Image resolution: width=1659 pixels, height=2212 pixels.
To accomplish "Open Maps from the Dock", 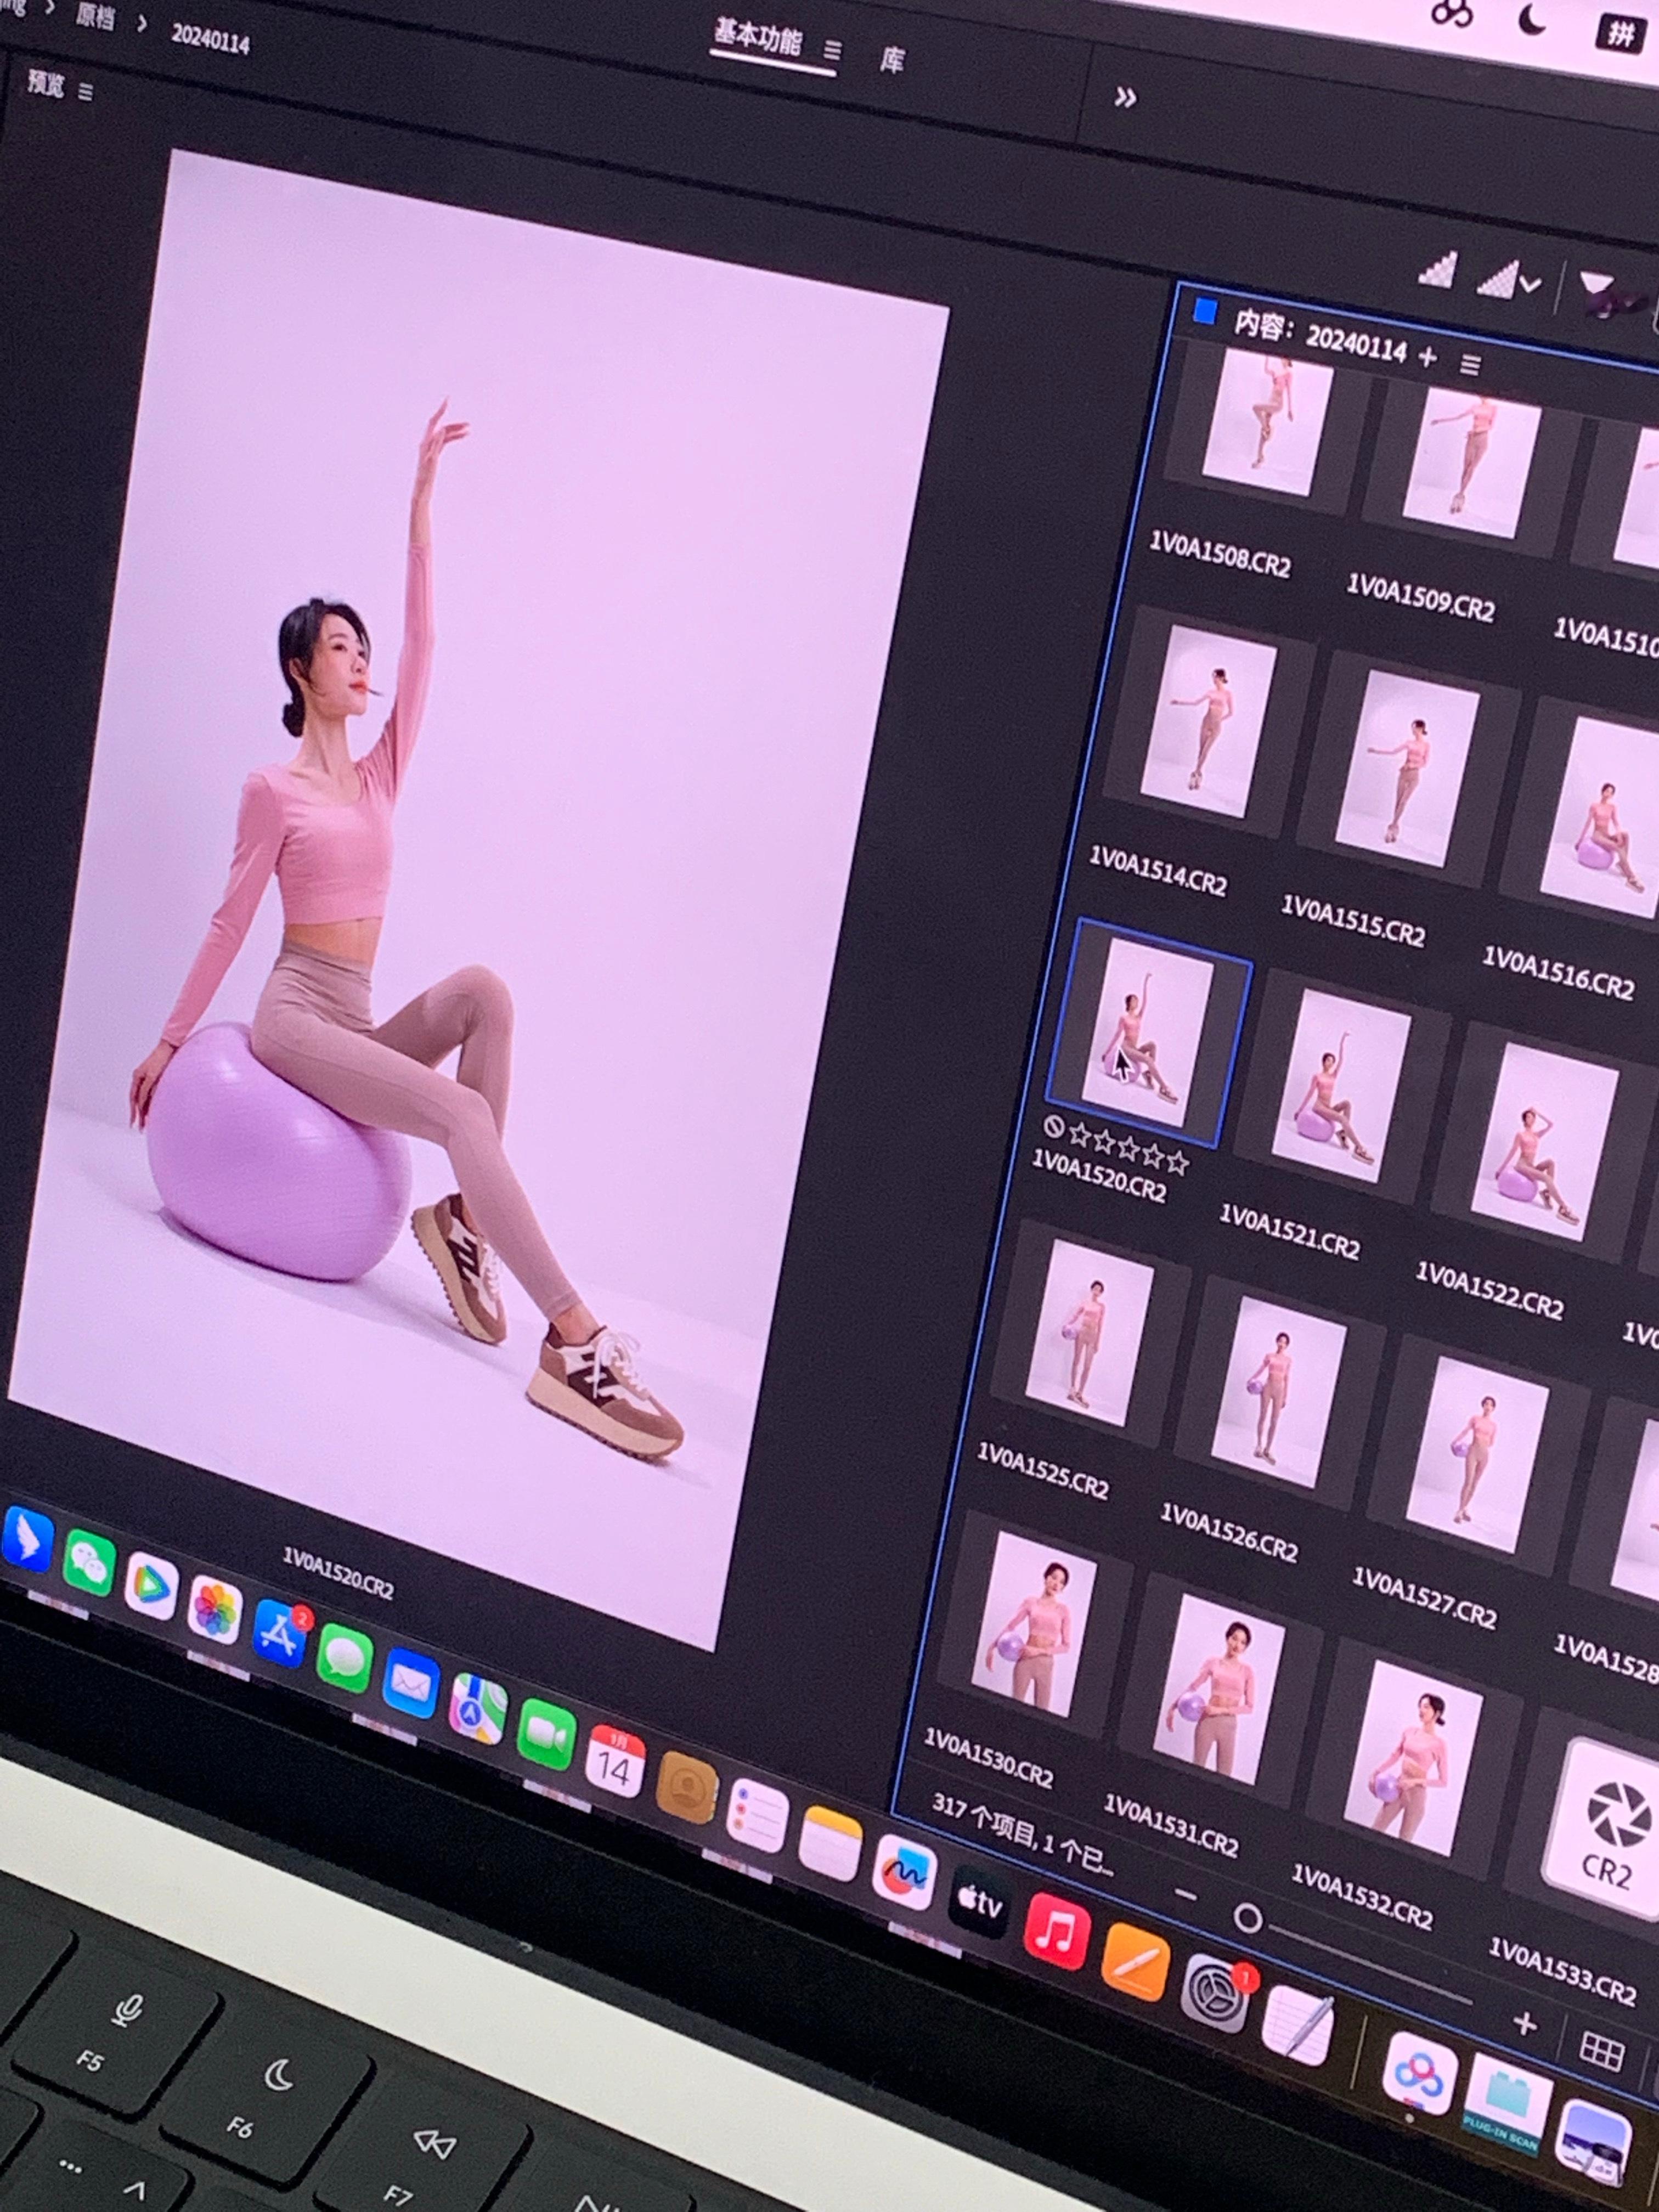I will (478, 1709).
